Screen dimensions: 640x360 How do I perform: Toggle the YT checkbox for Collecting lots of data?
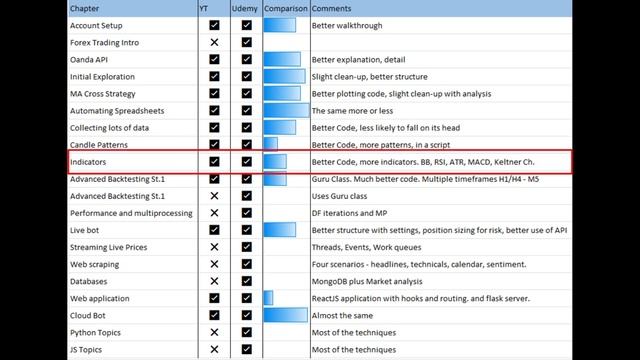(x=214, y=128)
